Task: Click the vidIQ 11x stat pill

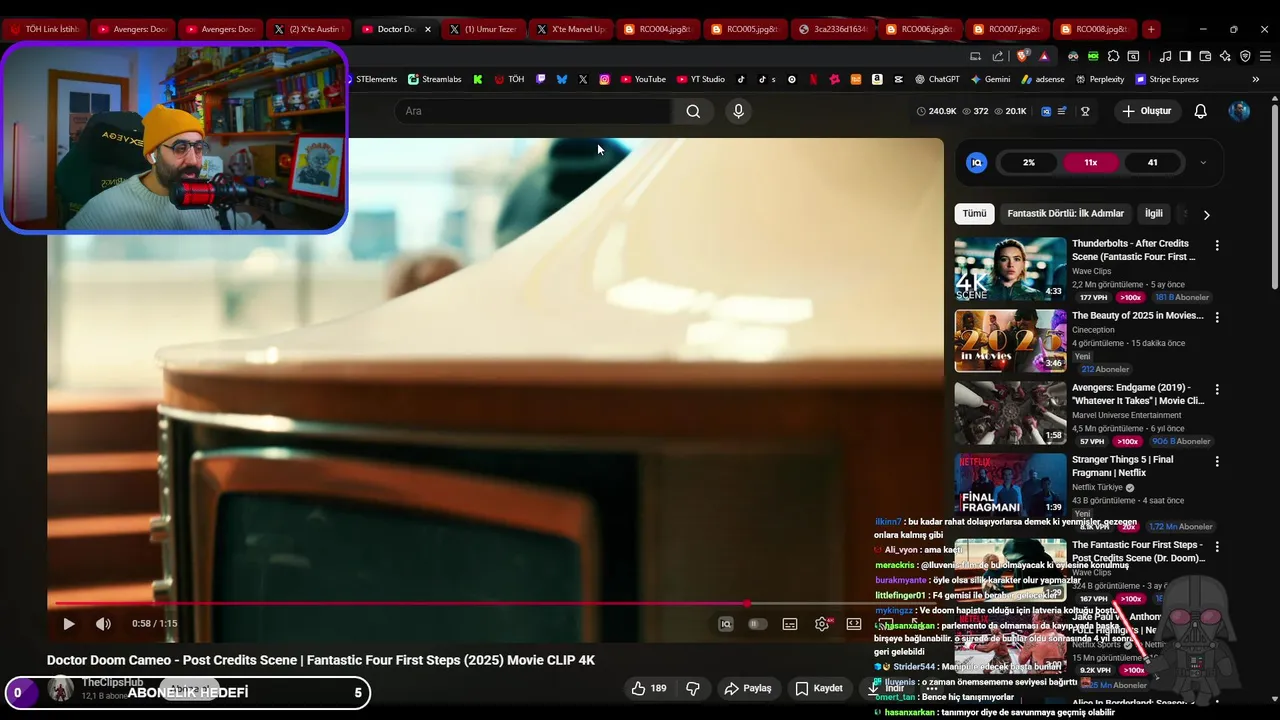Action: [x=1090, y=162]
